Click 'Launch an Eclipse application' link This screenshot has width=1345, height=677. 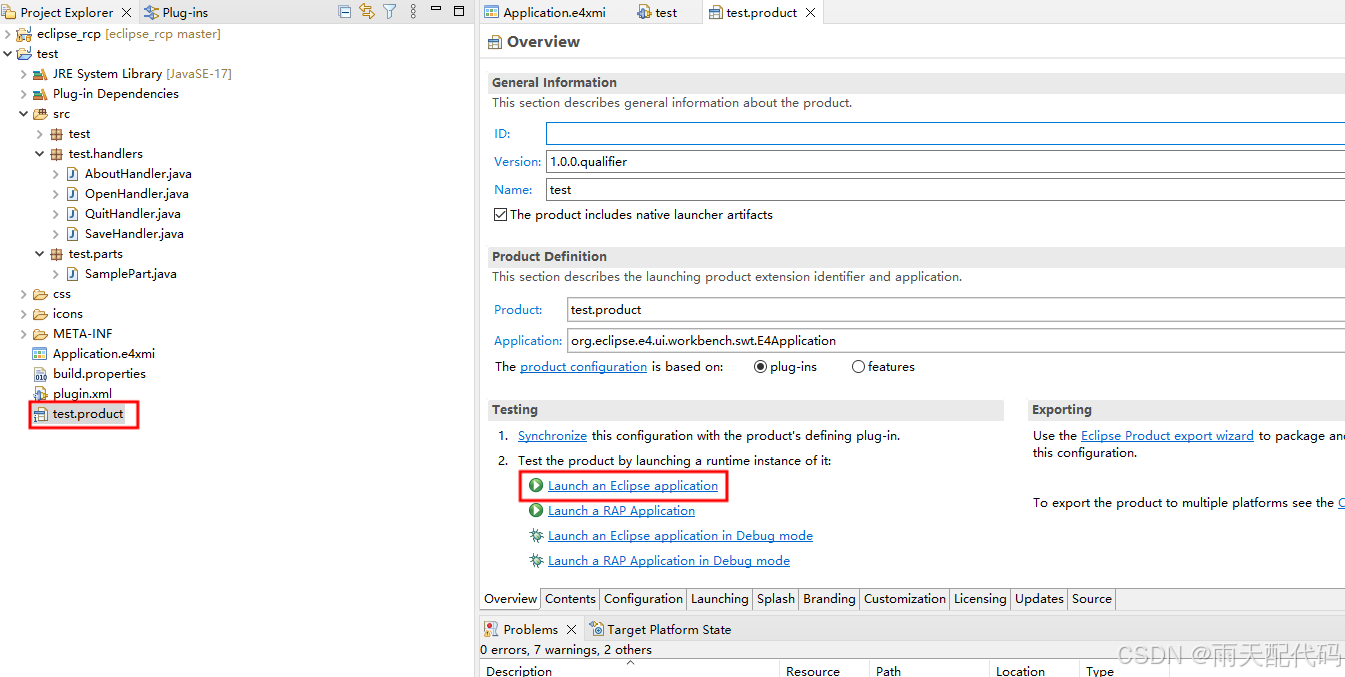pyautogui.click(x=633, y=486)
